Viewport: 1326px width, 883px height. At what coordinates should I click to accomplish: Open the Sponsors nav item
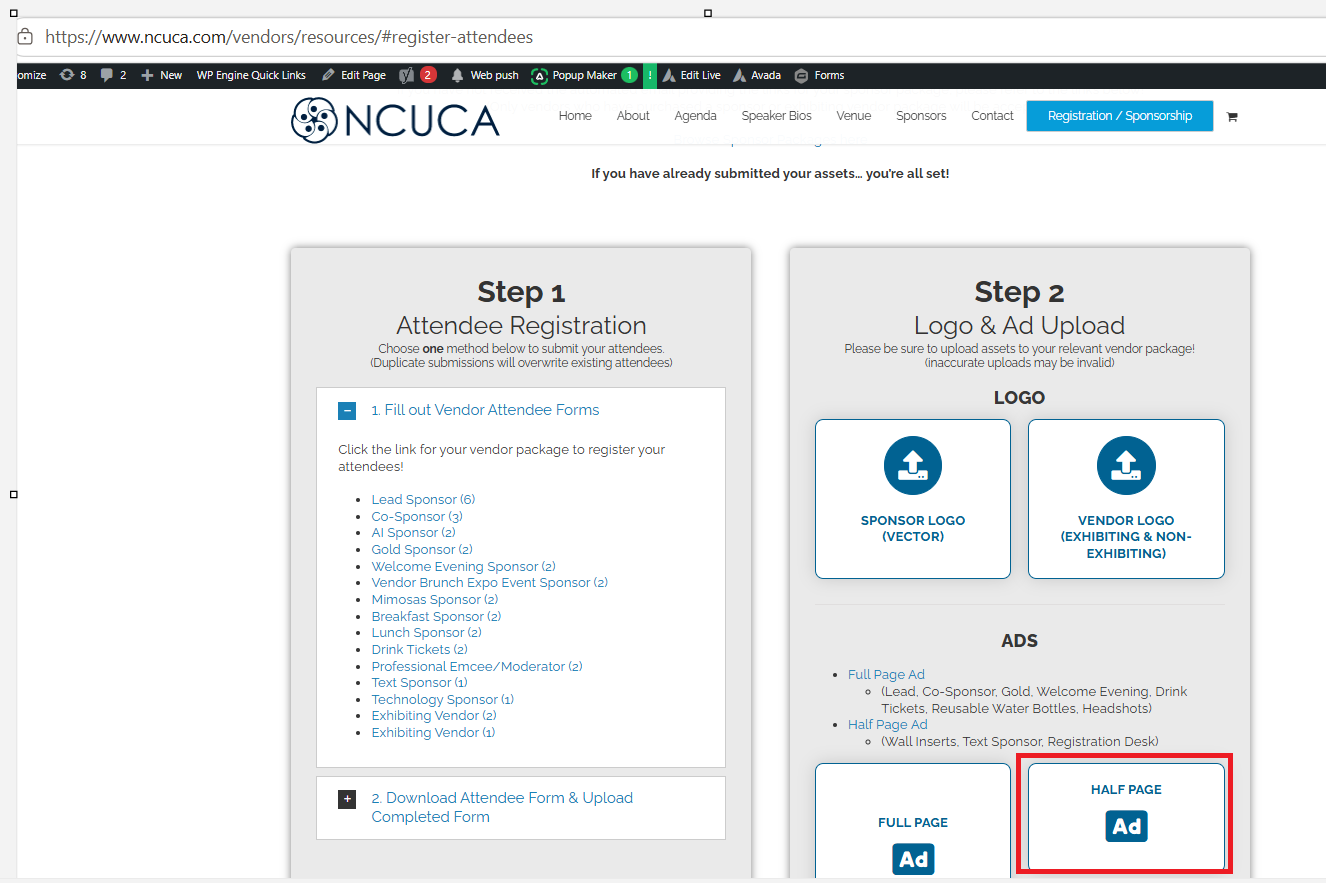click(x=921, y=116)
